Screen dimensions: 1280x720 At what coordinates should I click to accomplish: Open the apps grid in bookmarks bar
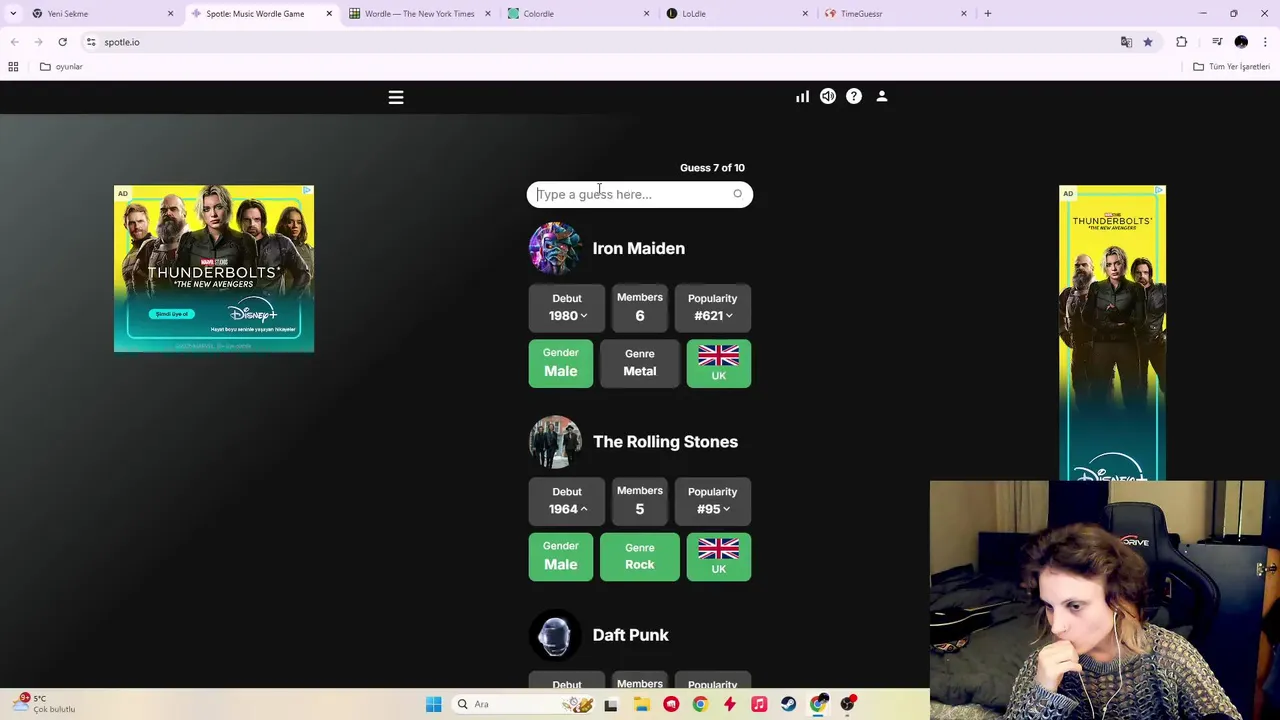13,66
